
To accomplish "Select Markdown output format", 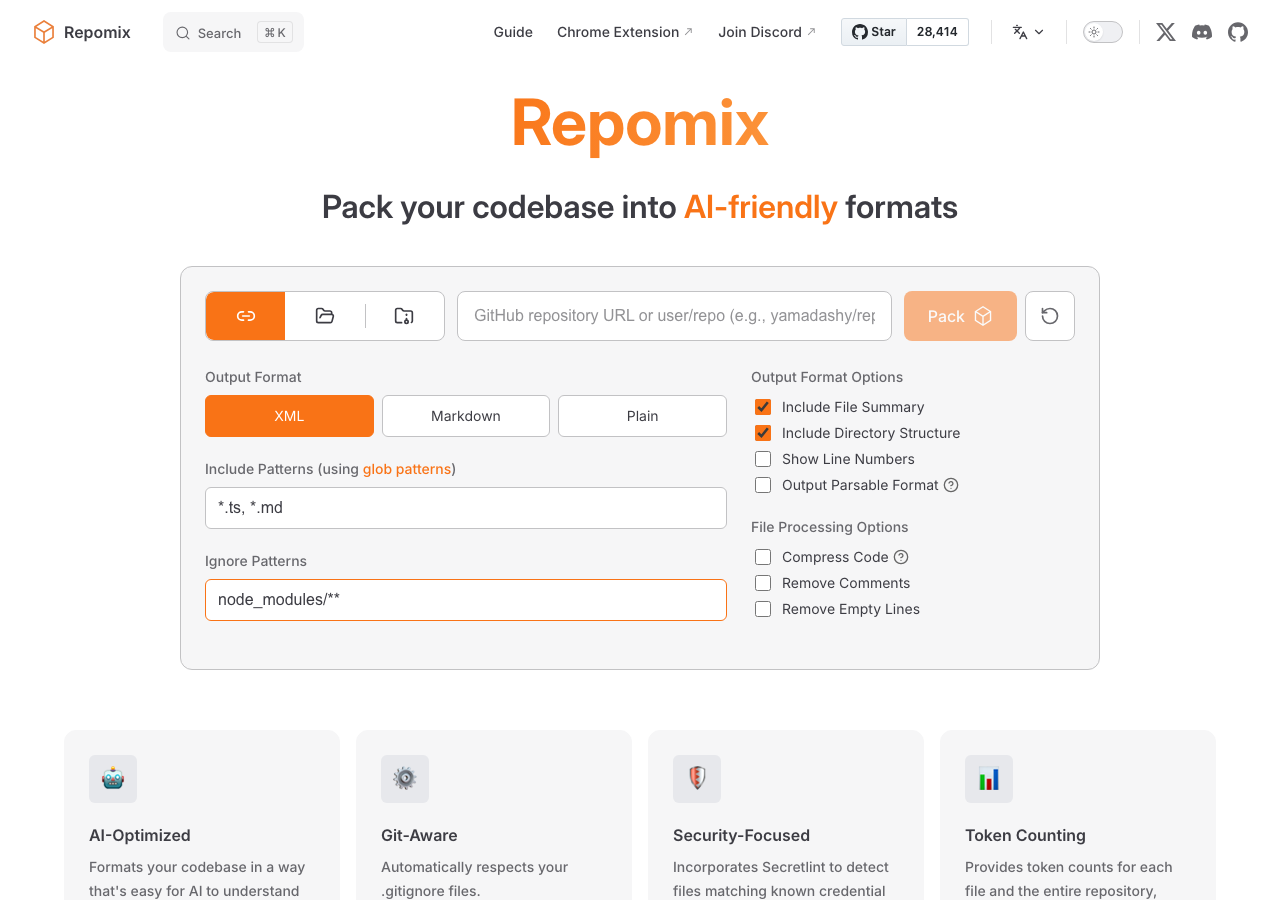I will click(x=466, y=416).
